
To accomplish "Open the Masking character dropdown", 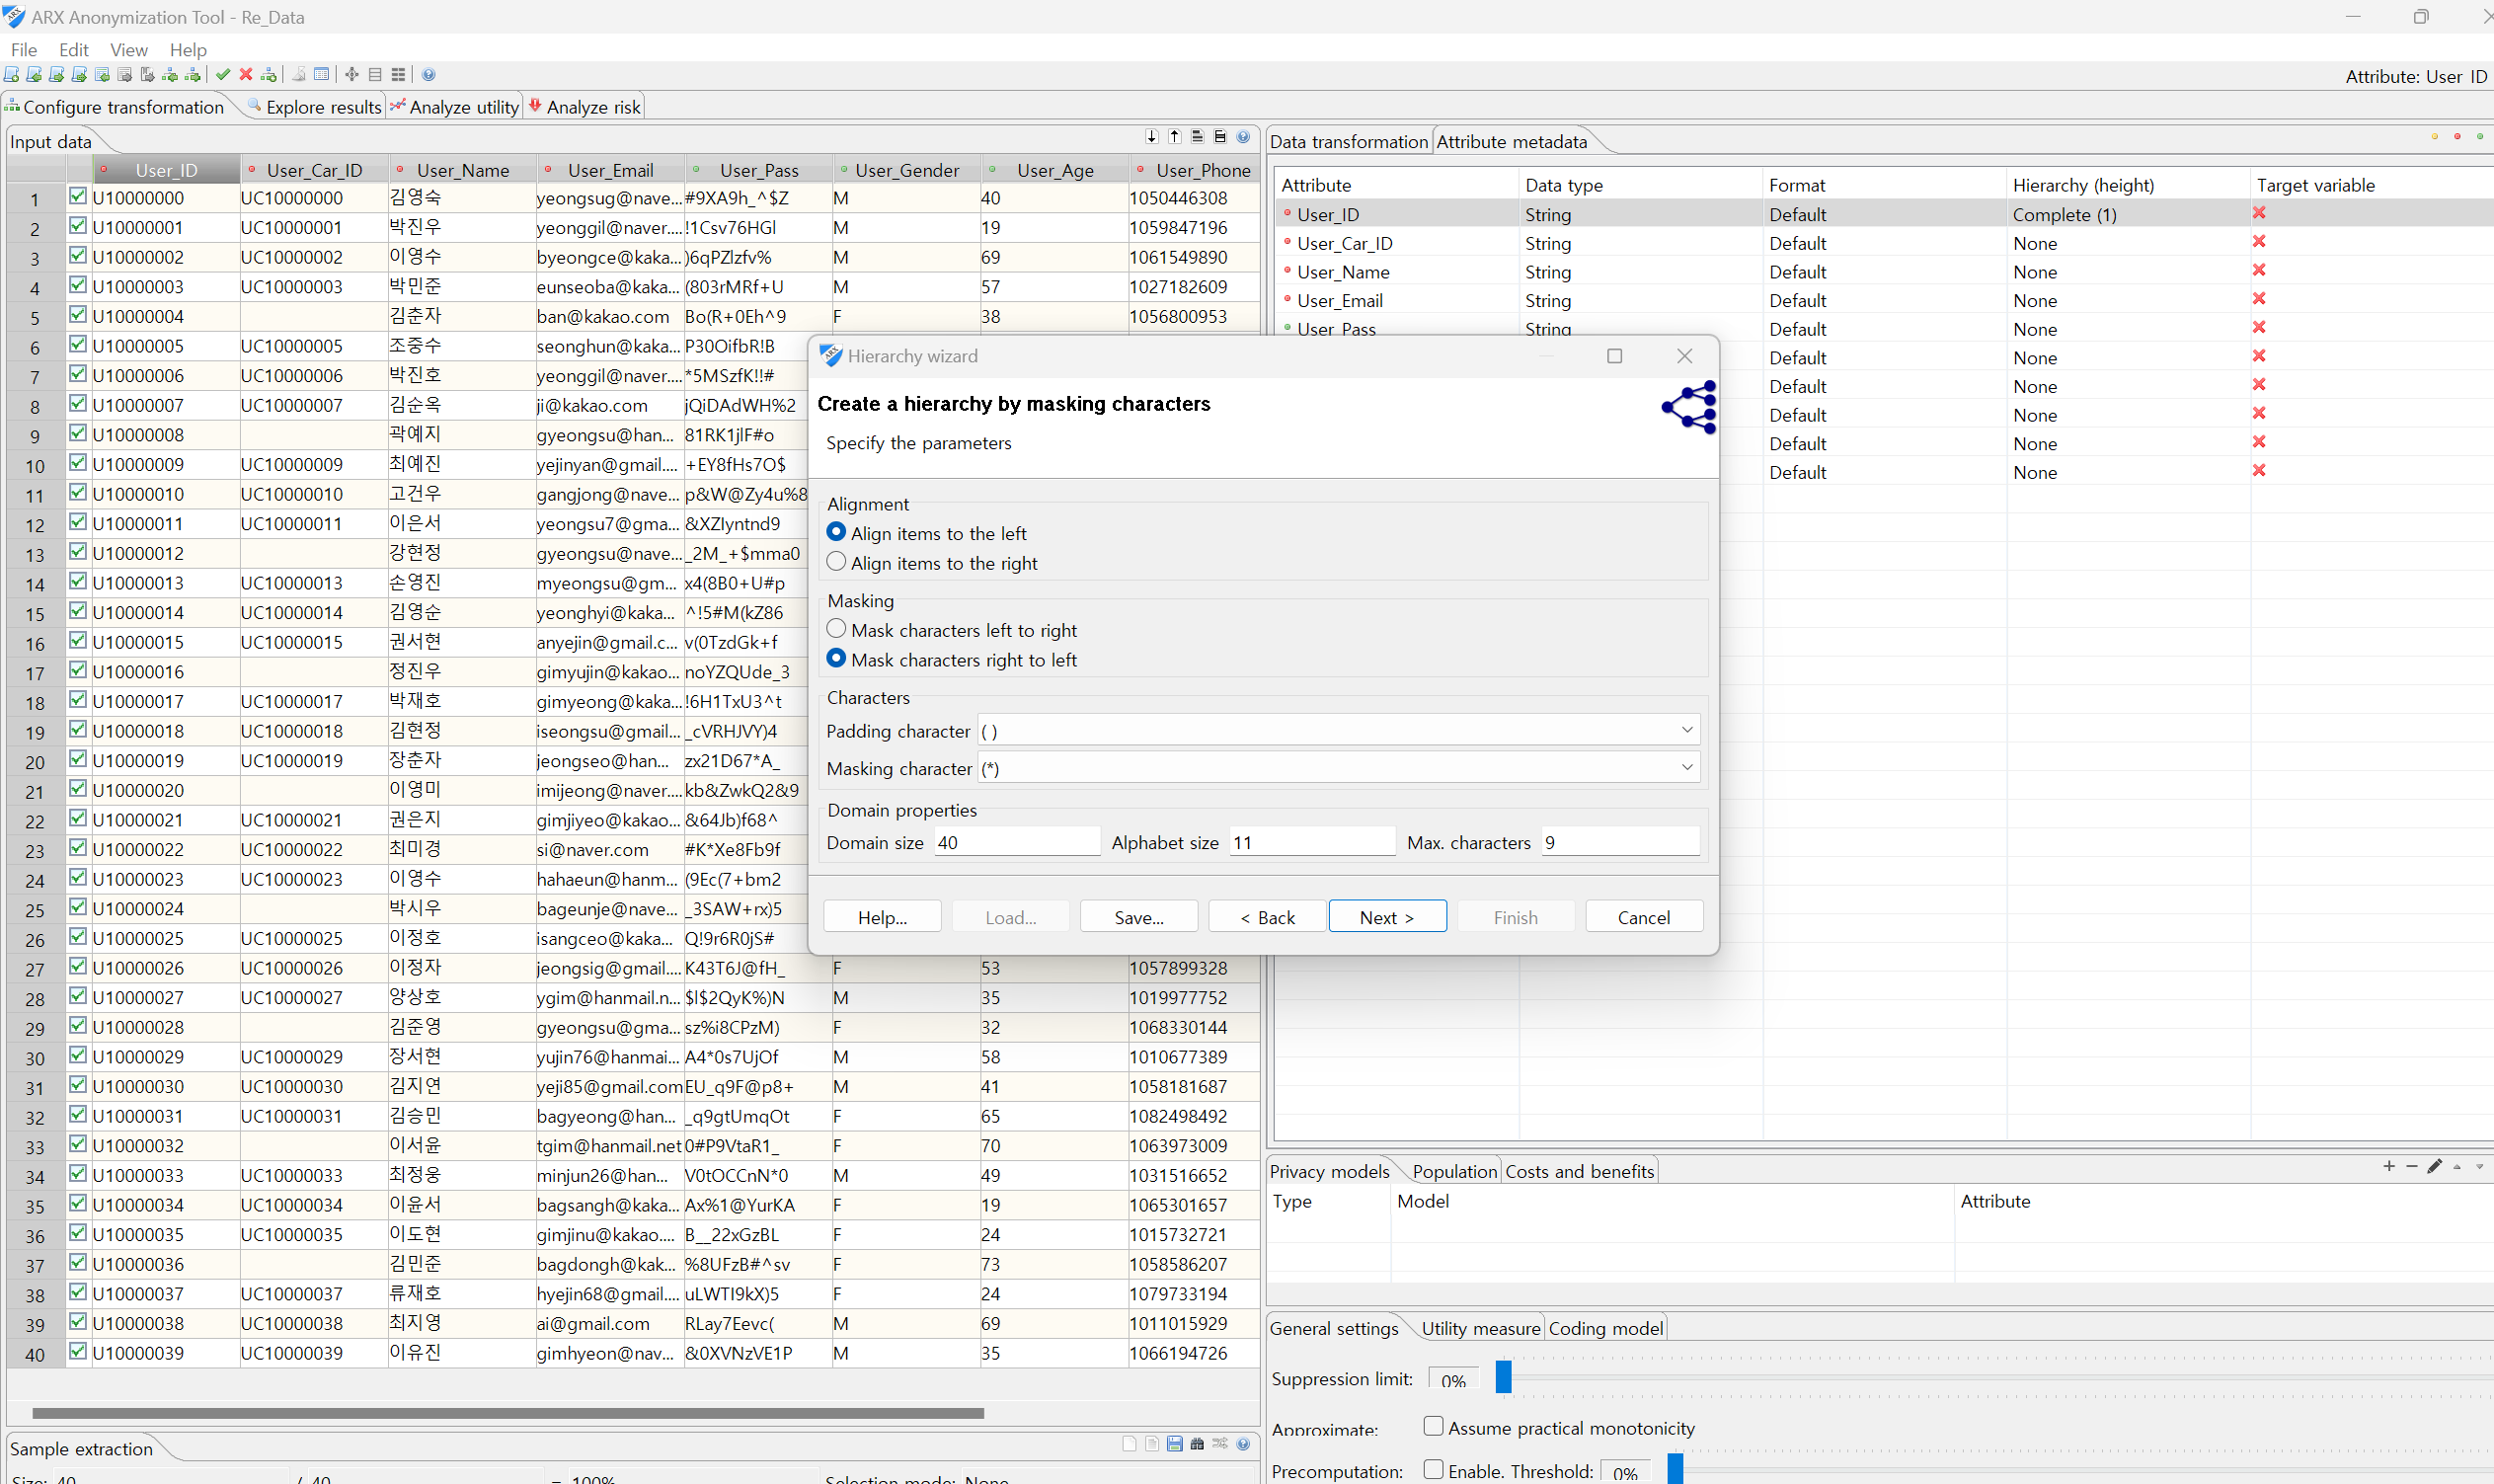I will pyautogui.click(x=1686, y=768).
